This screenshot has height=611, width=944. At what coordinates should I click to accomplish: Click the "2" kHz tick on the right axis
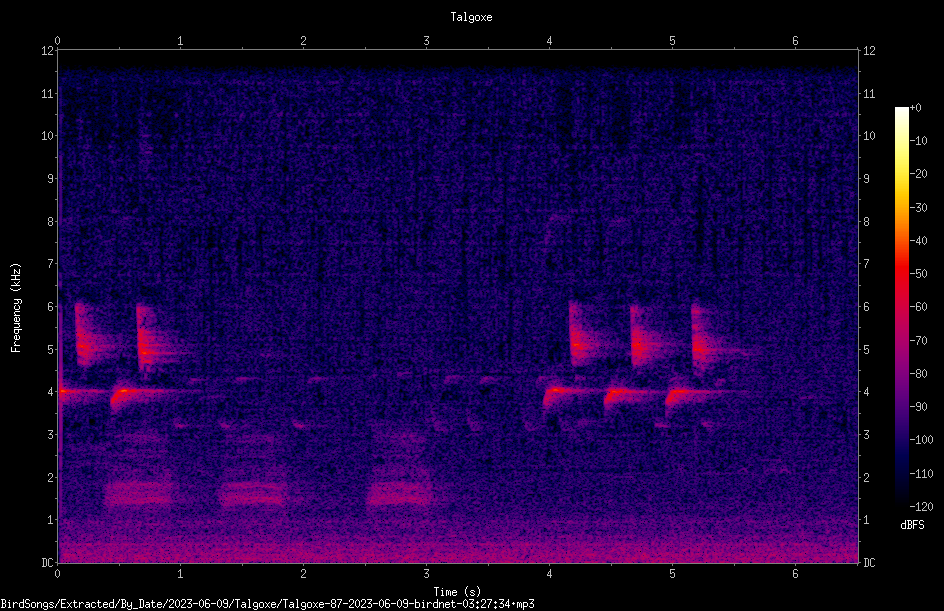click(x=866, y=477)
